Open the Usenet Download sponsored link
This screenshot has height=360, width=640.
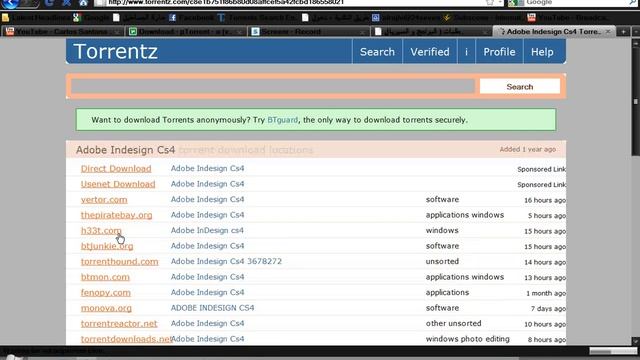click(118, 184)
